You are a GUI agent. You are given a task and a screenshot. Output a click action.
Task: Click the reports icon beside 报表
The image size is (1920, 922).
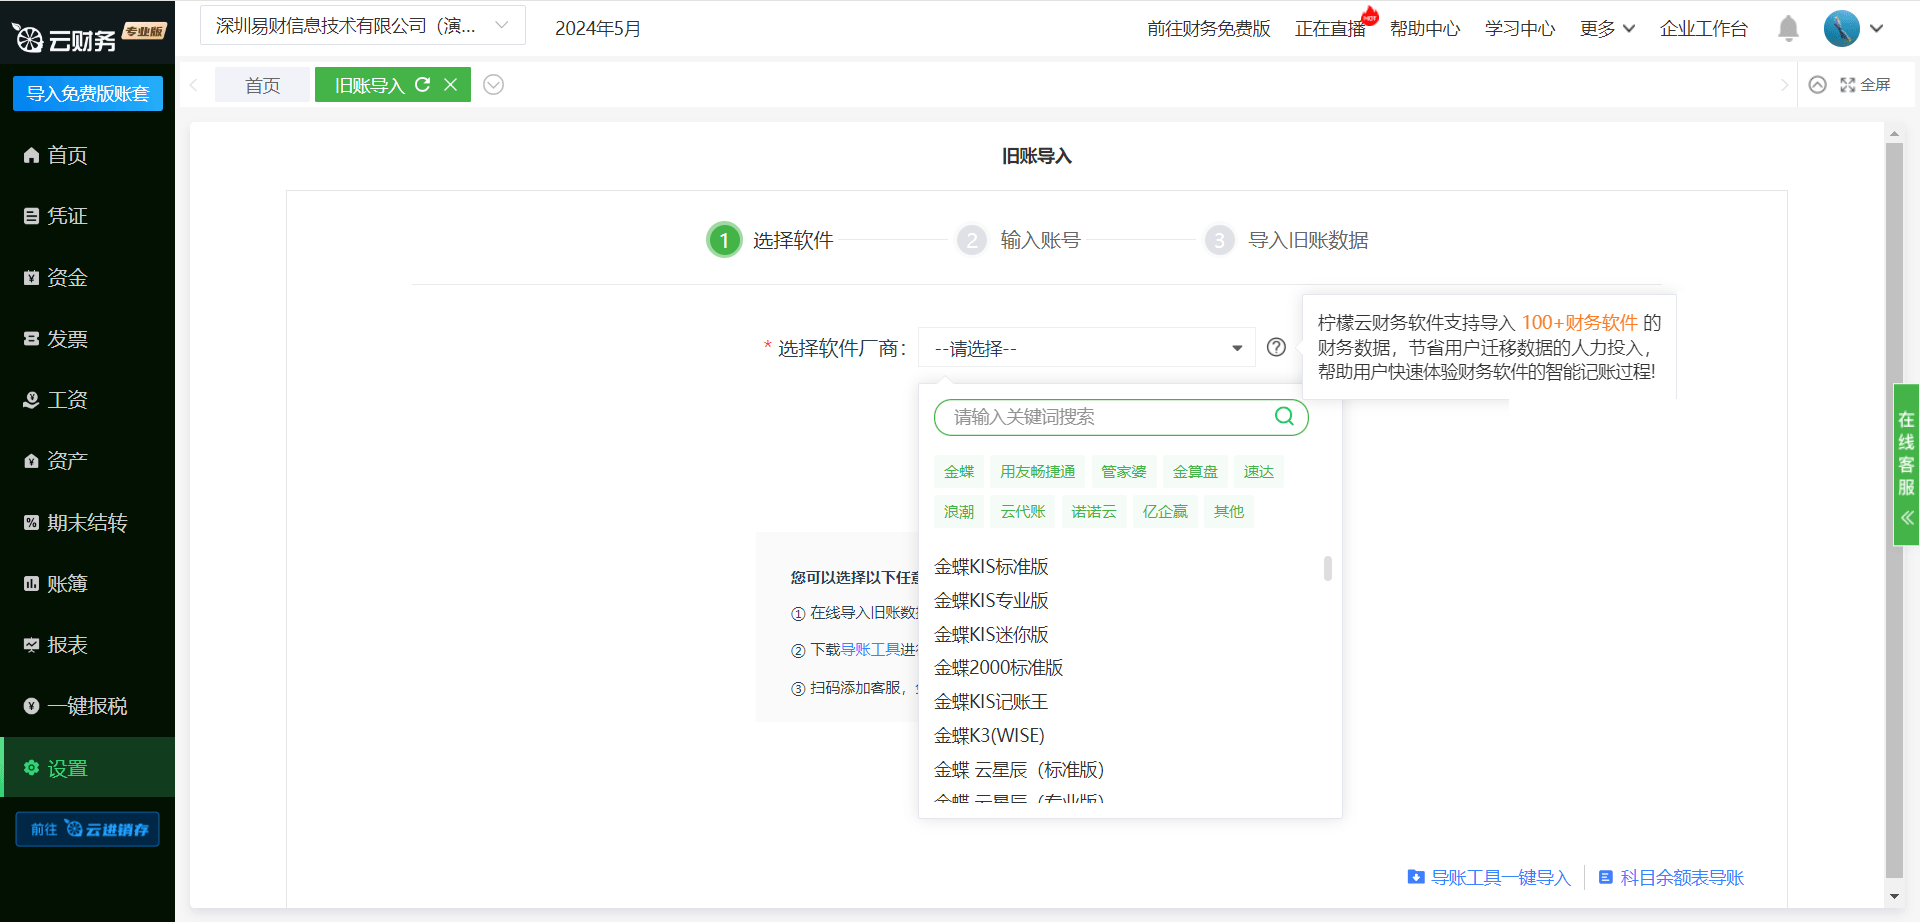coord(31,645)
